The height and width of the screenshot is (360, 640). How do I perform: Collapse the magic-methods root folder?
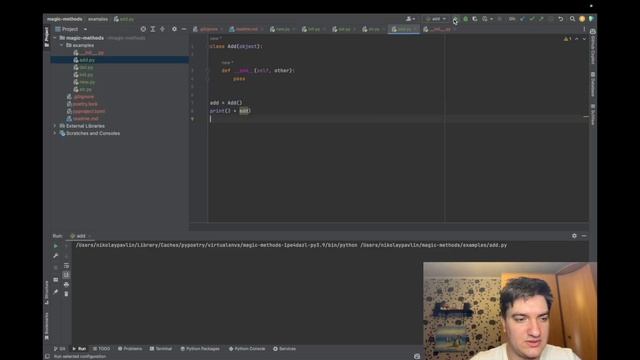(55, 38)
